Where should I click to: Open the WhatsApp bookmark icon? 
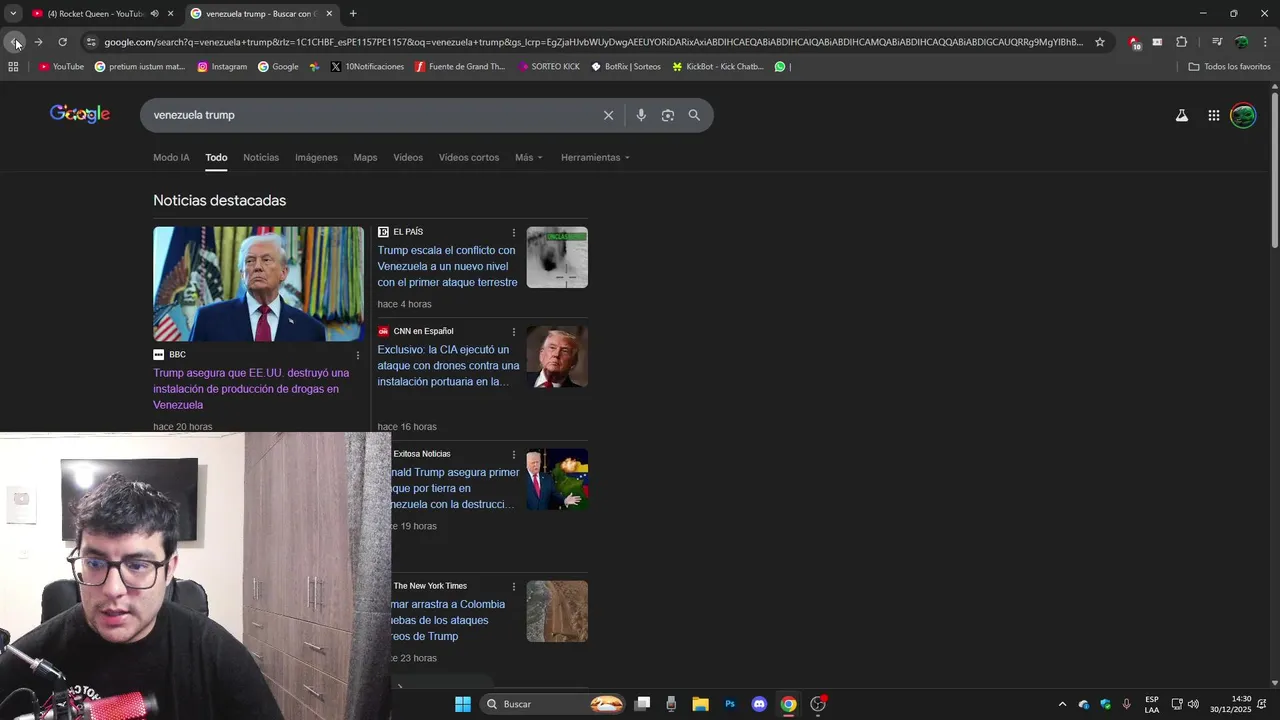click(x=780, y=67)
